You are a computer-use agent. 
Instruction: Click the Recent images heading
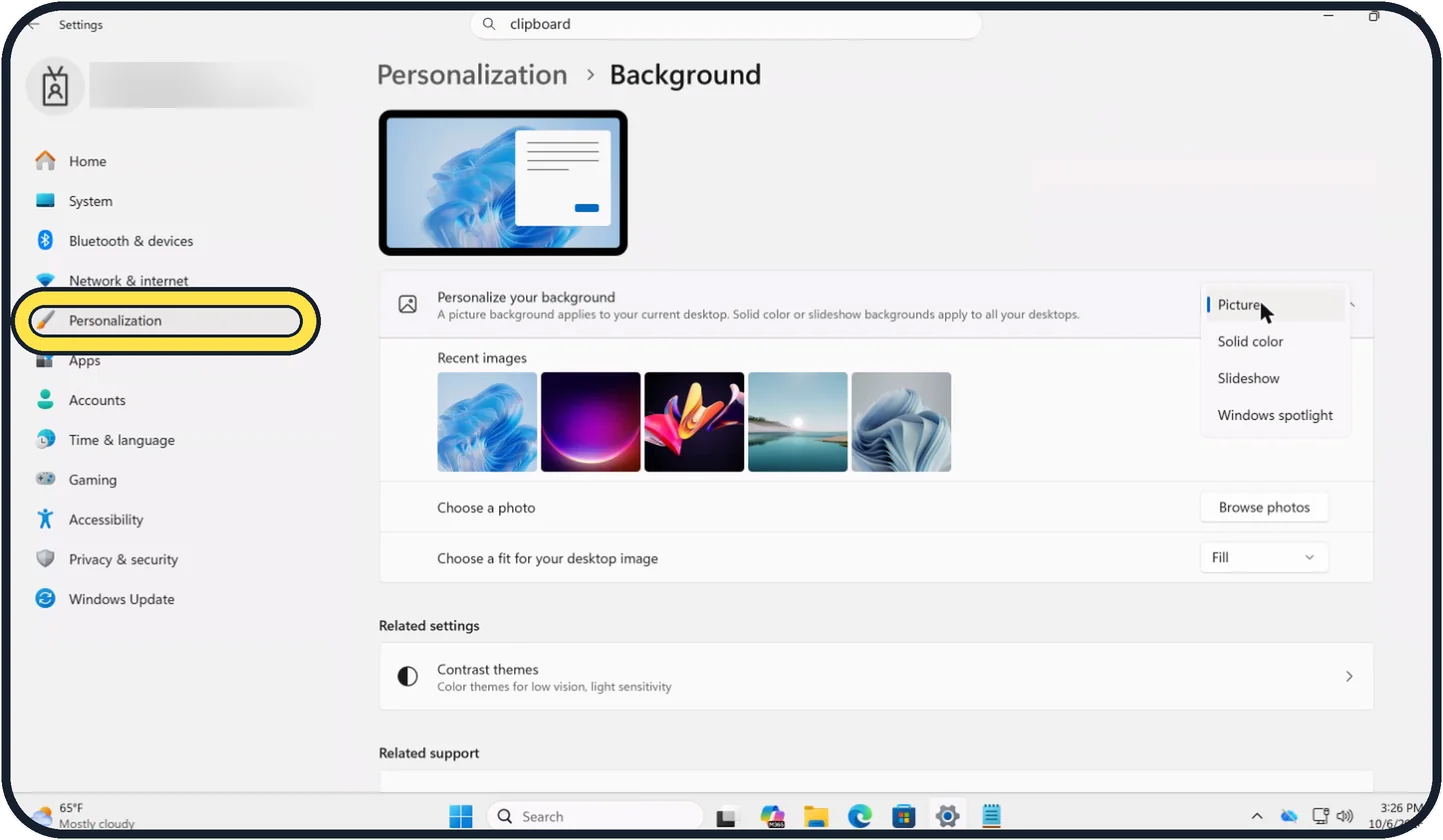(482, 358)
